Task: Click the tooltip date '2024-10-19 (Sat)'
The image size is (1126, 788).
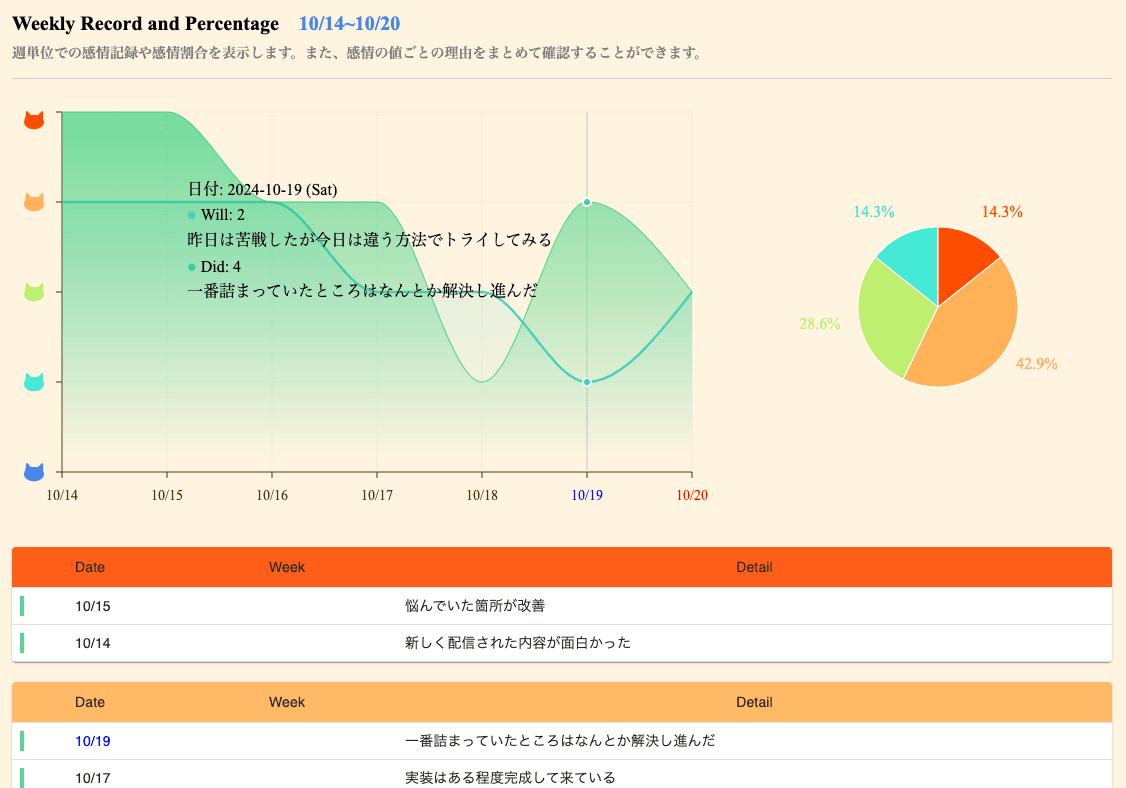Action: tap(282, 190)
